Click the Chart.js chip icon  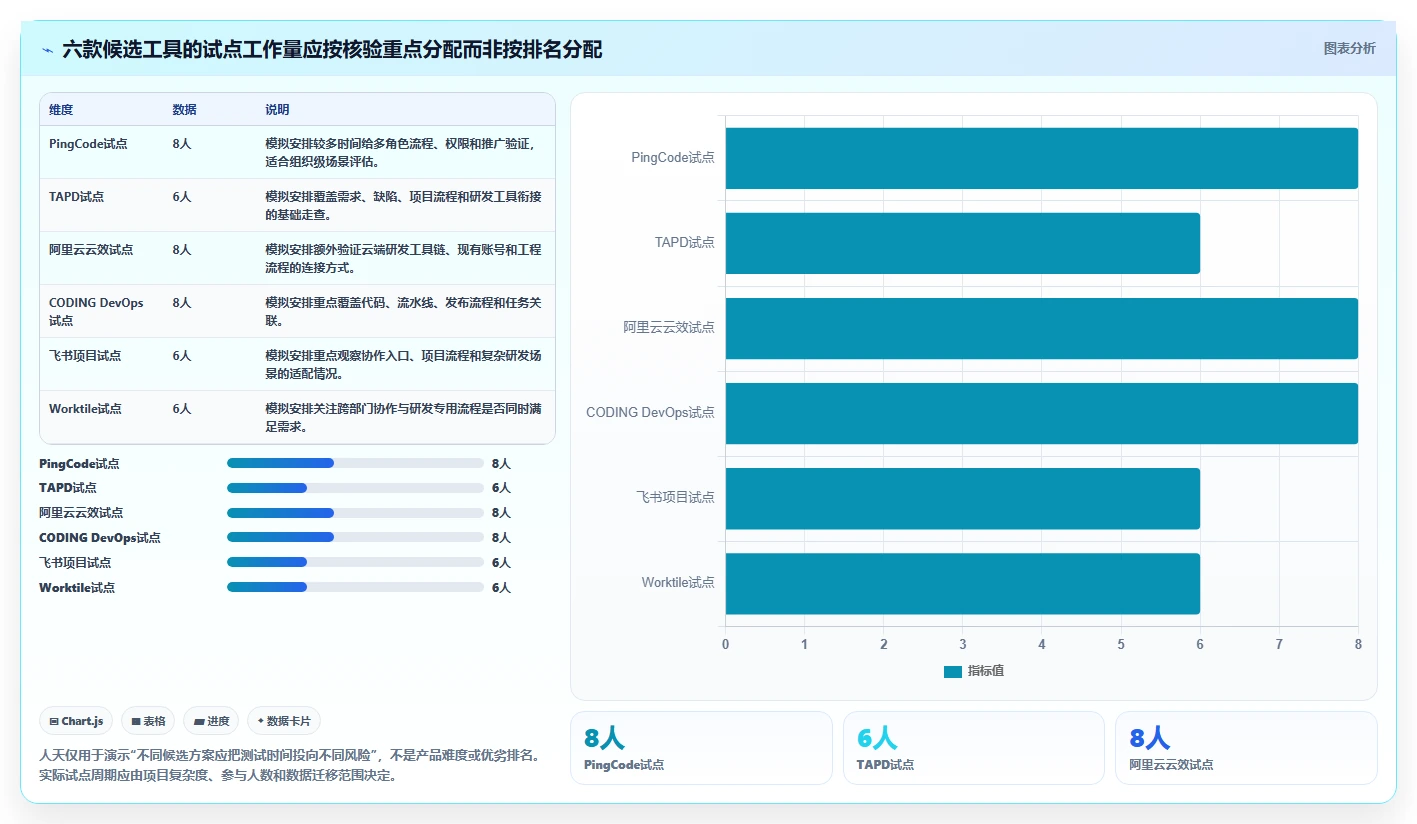point(53,721)
